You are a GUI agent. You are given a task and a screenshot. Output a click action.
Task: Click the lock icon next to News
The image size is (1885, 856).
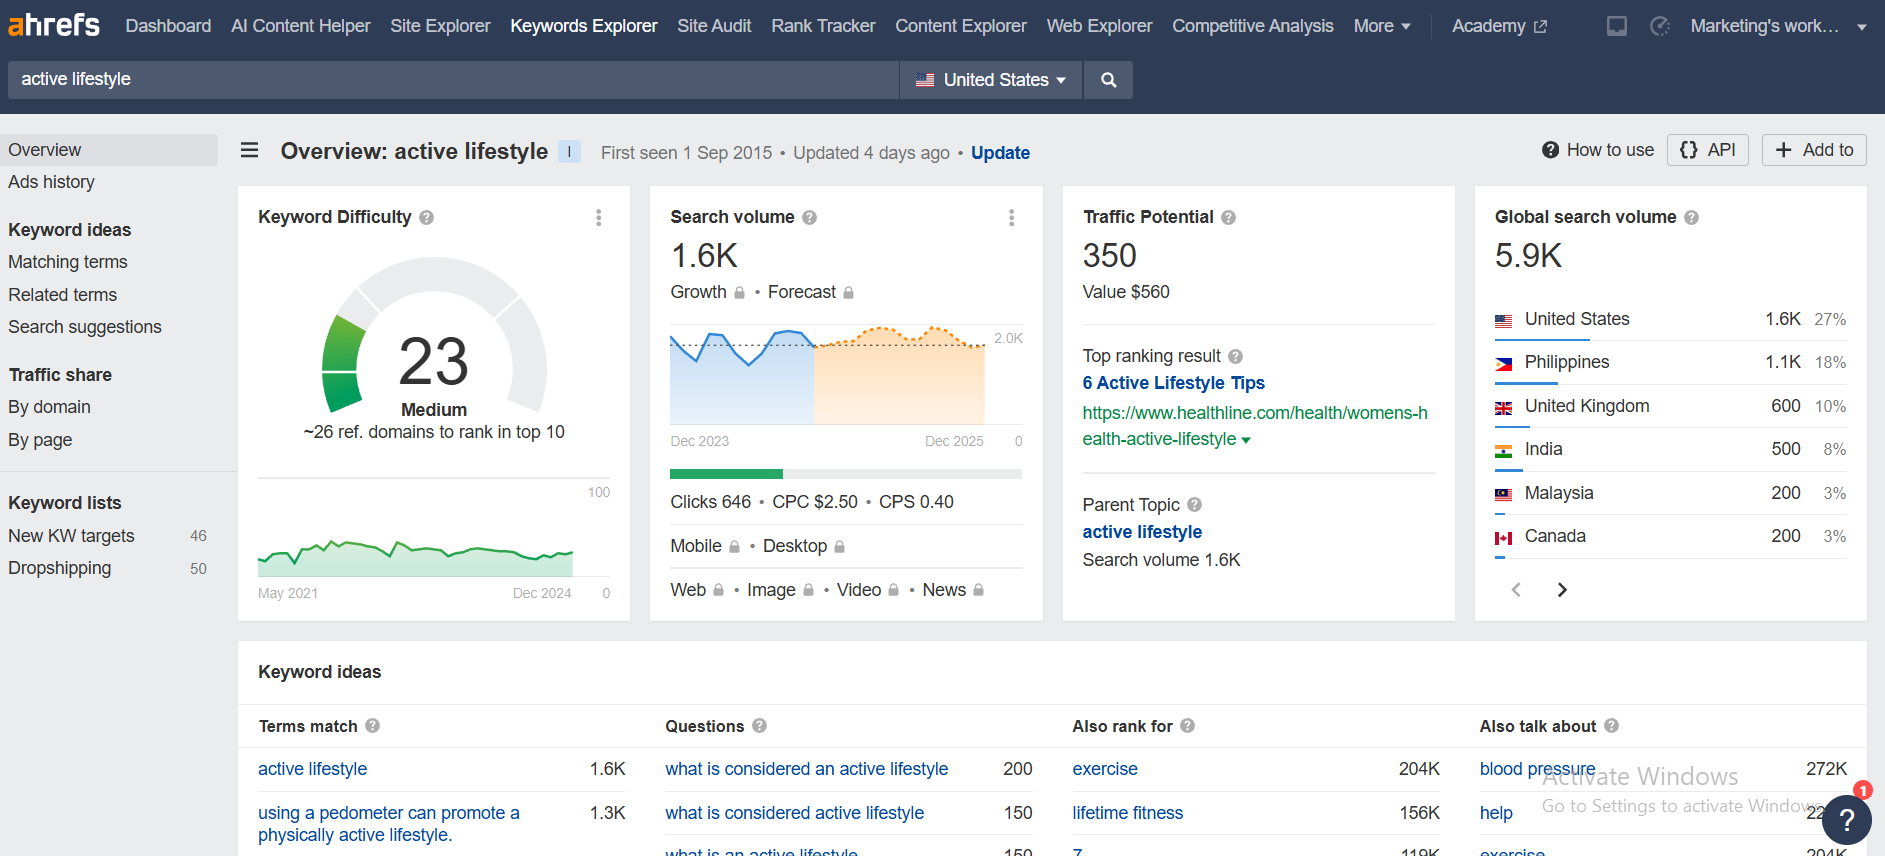click(x=979, y=590)
